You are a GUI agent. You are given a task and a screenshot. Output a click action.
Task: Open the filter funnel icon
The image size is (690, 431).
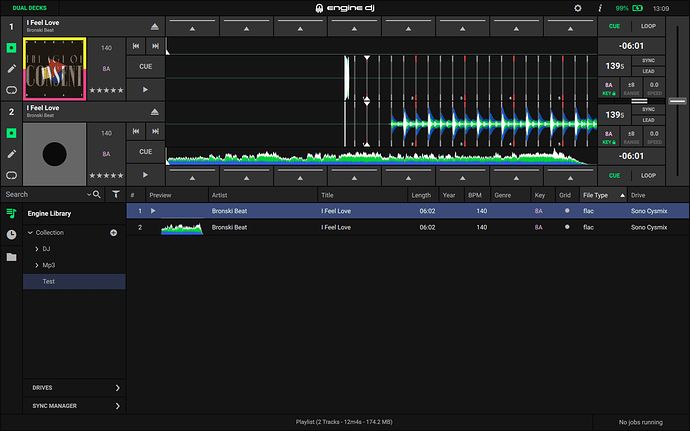116,194
